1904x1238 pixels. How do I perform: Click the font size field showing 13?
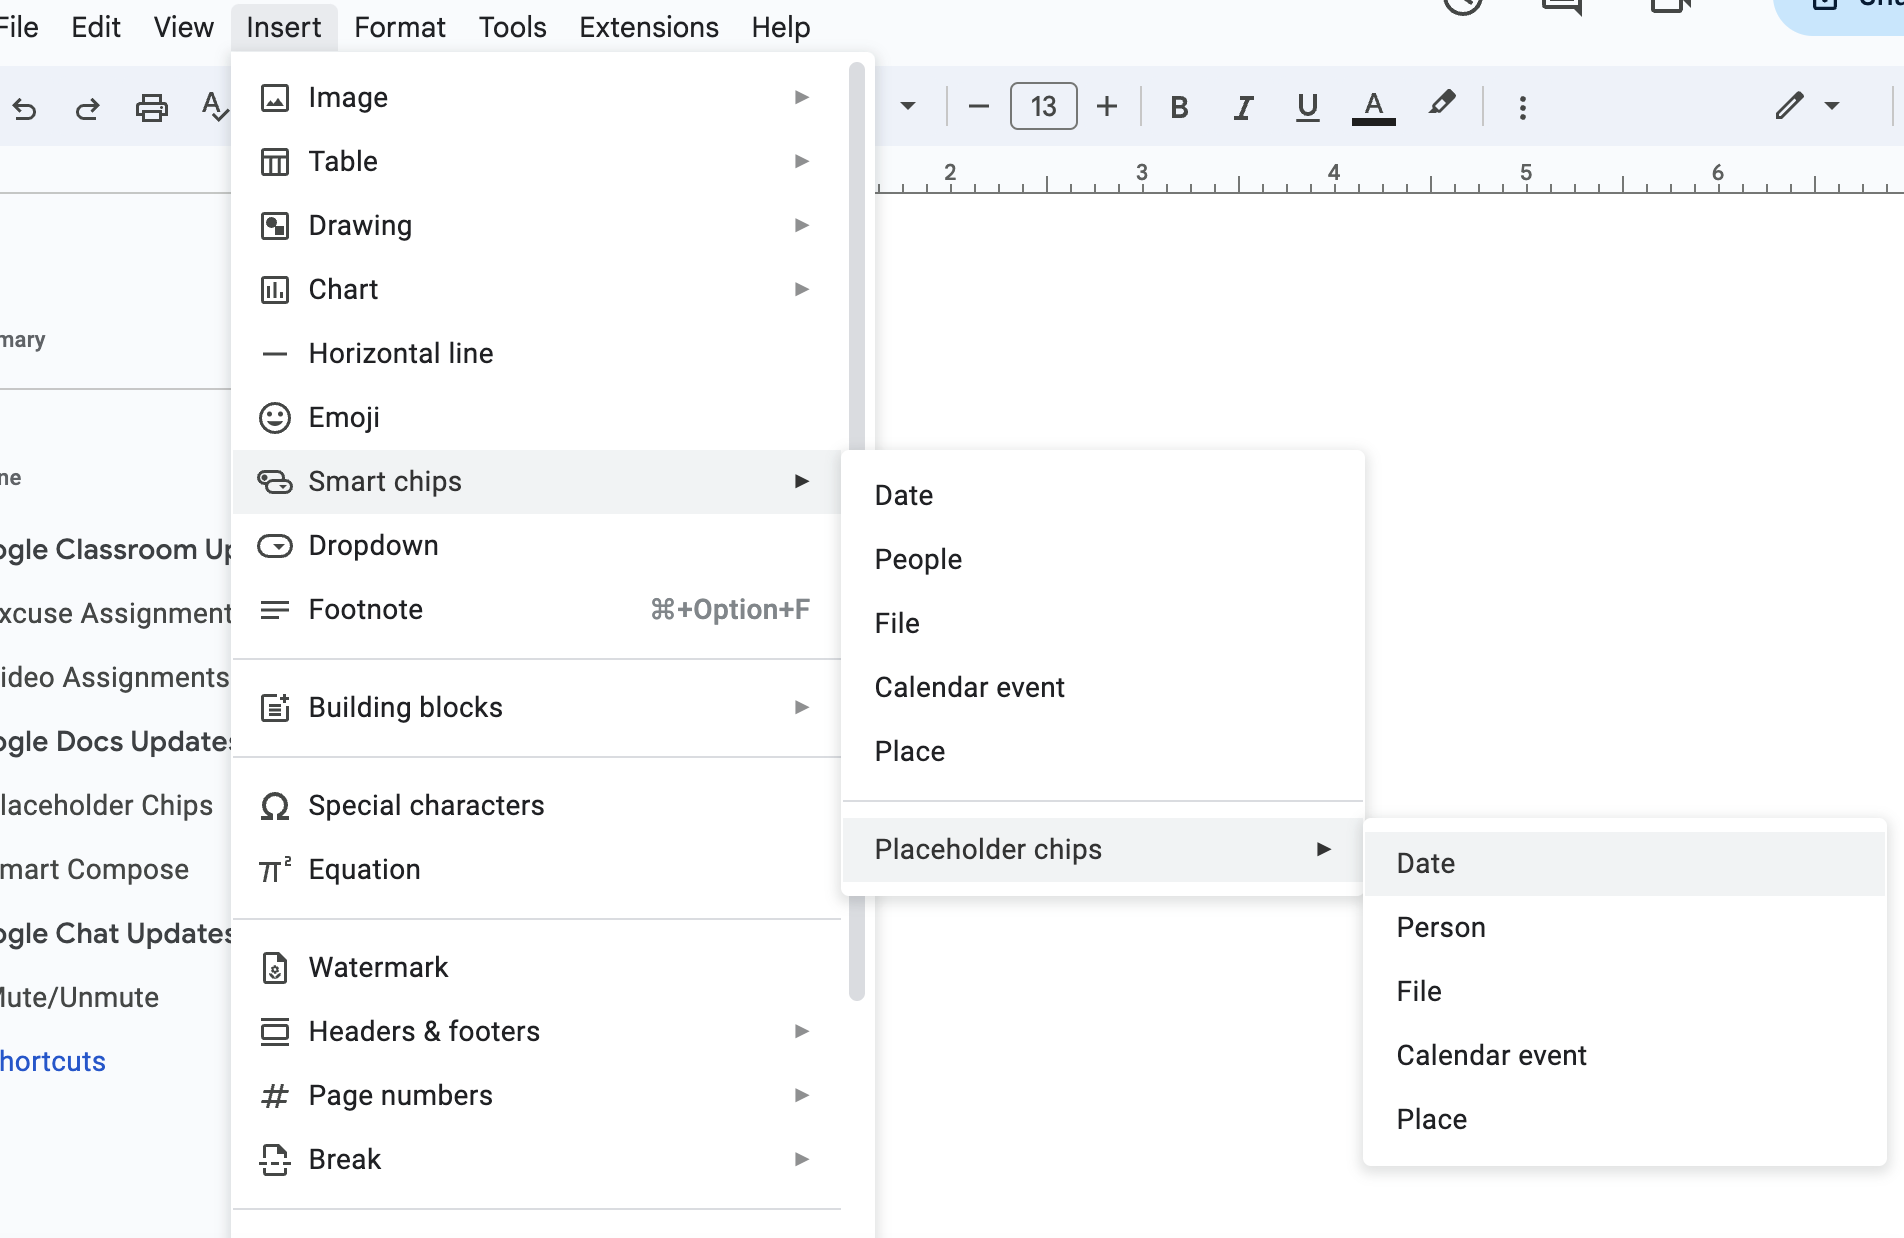(1043, 106)
